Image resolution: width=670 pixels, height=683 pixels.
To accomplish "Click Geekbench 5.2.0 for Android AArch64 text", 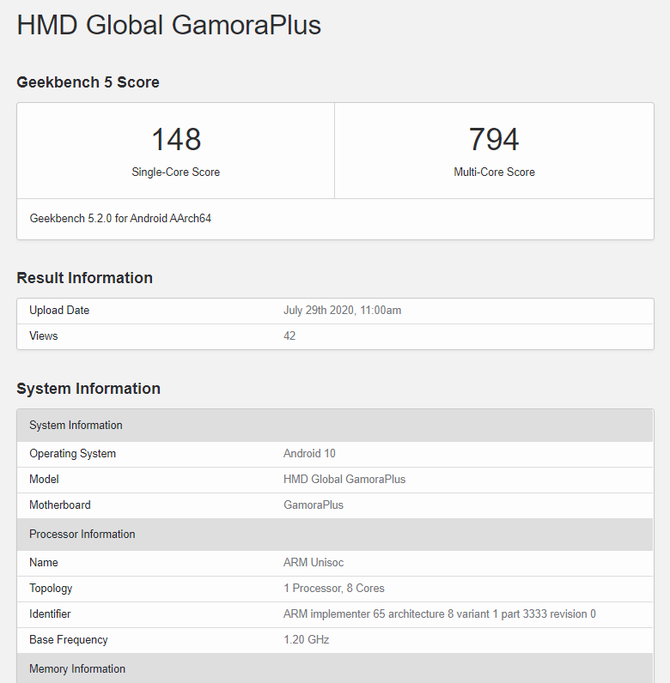I will (x=120, y=218).
